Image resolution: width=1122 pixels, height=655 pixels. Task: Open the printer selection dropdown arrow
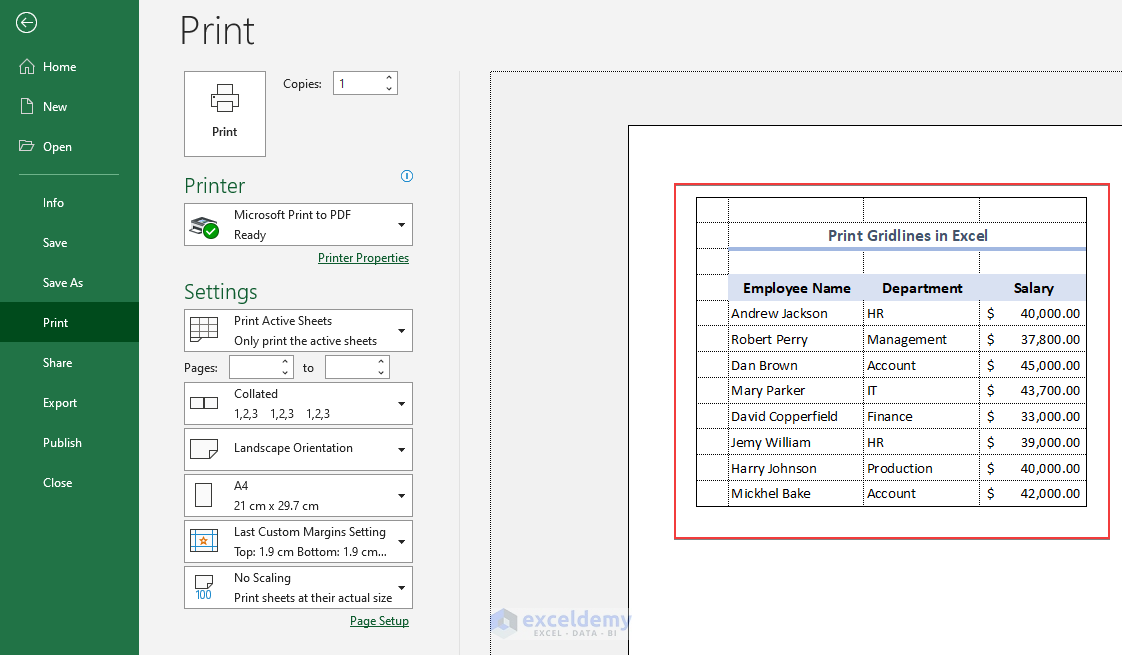(401, 225)
